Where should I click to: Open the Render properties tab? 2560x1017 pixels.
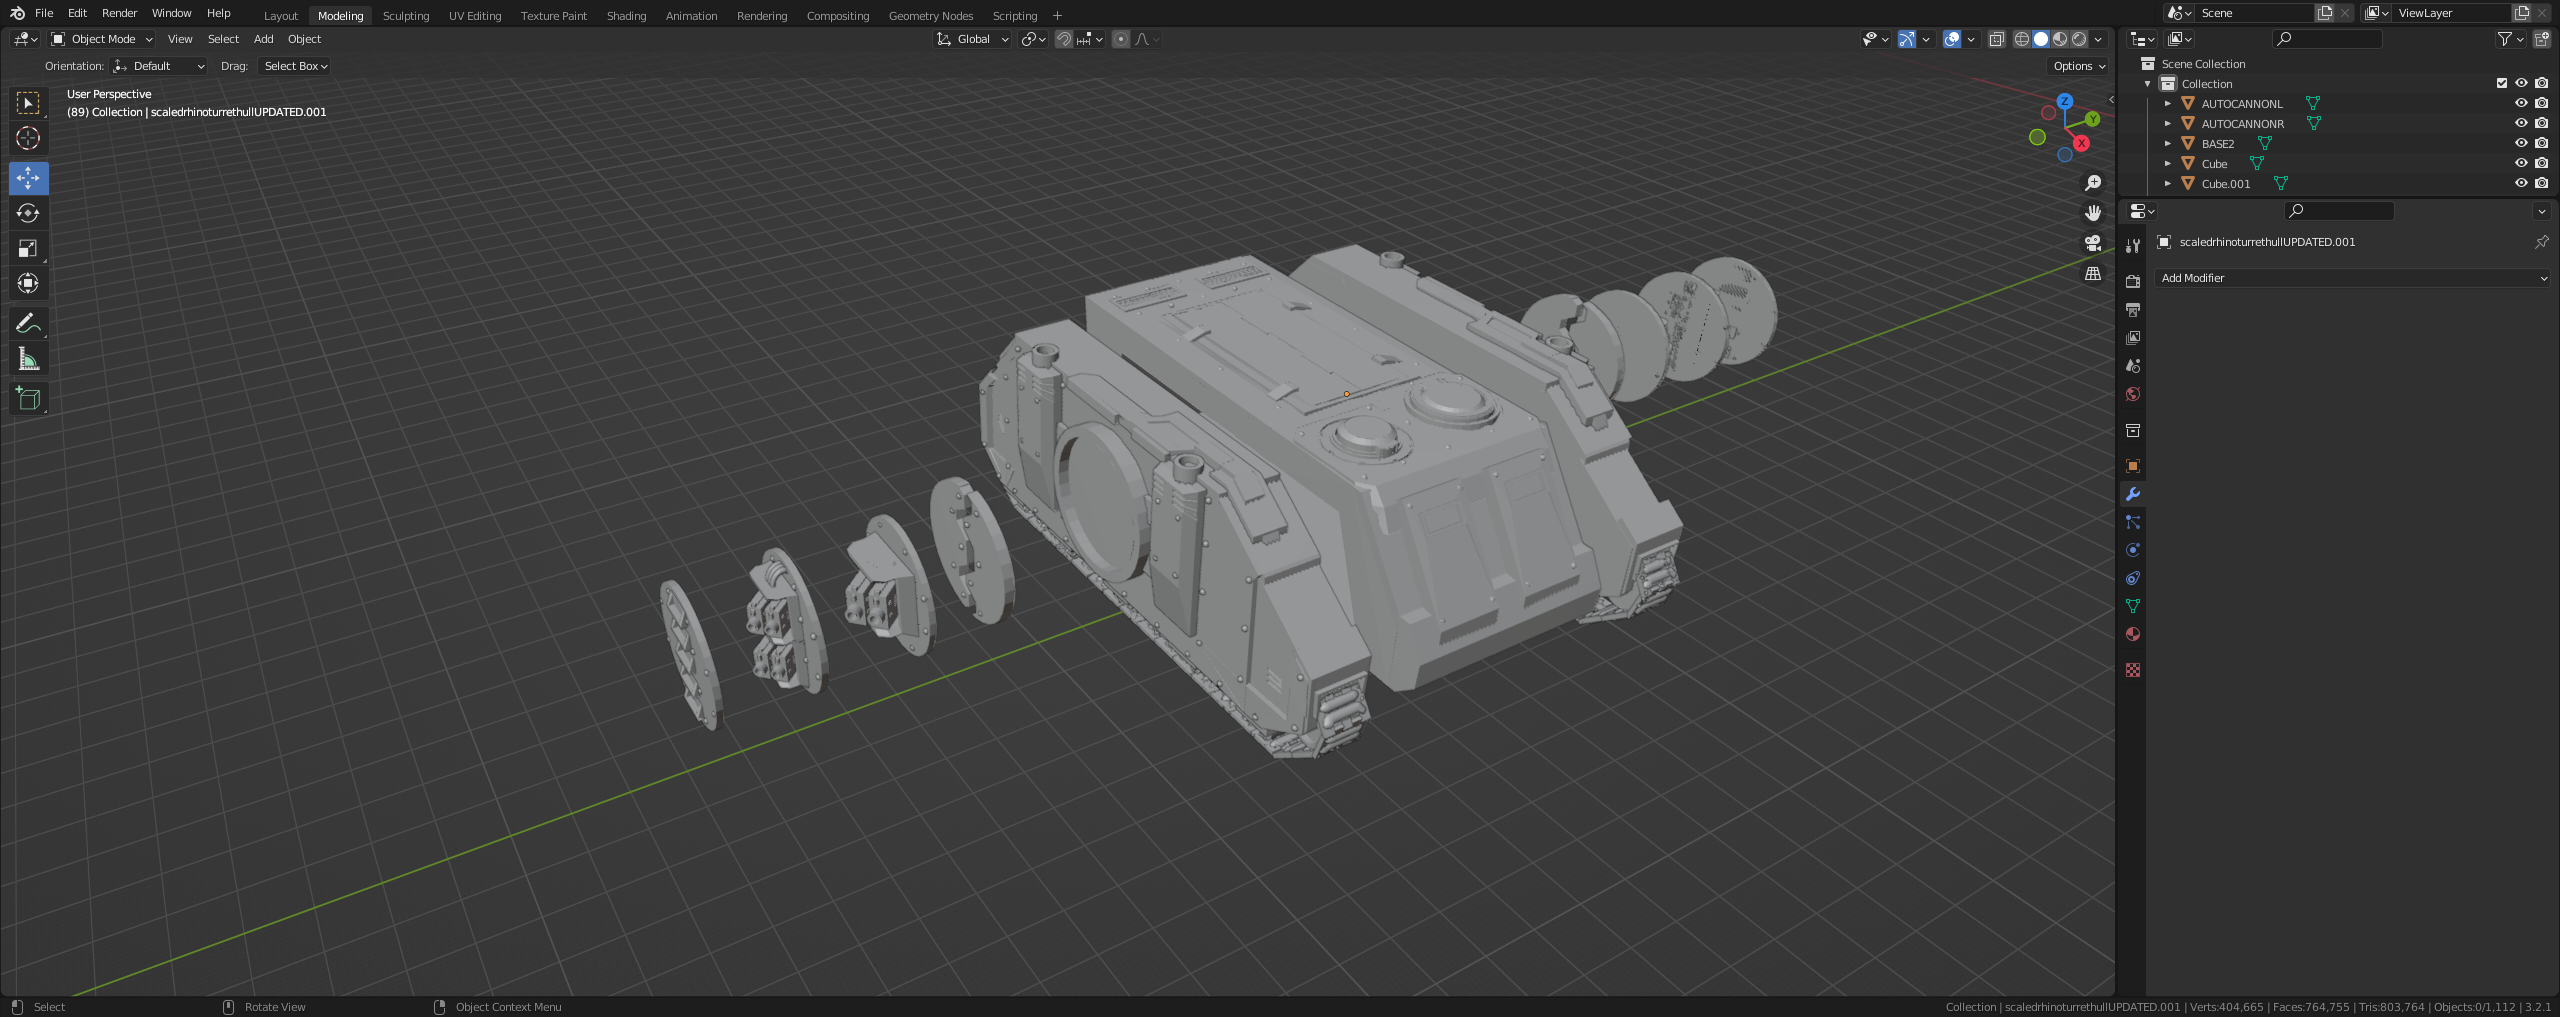2133,282
